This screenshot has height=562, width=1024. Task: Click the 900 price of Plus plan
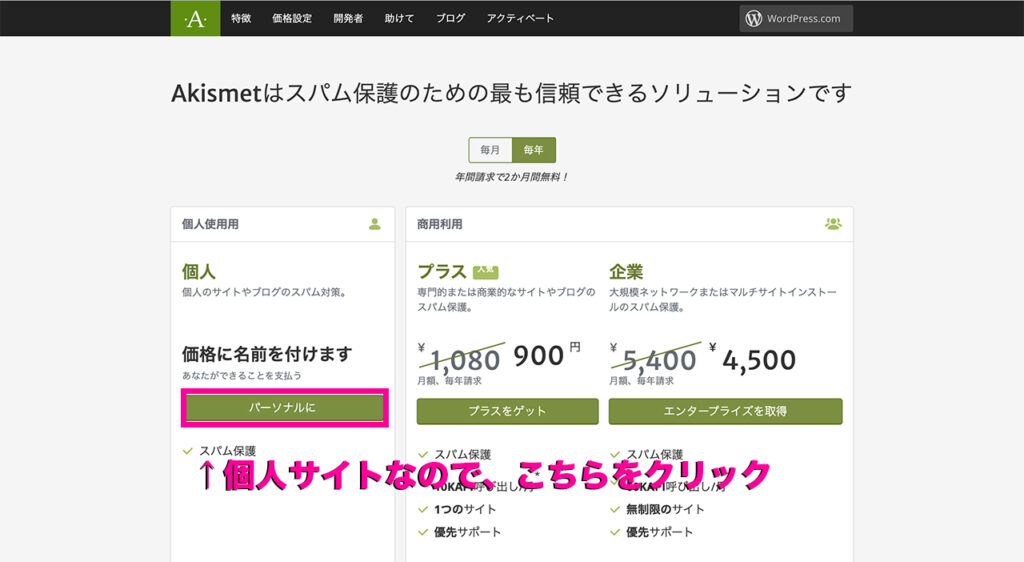(x=538, y=356)
